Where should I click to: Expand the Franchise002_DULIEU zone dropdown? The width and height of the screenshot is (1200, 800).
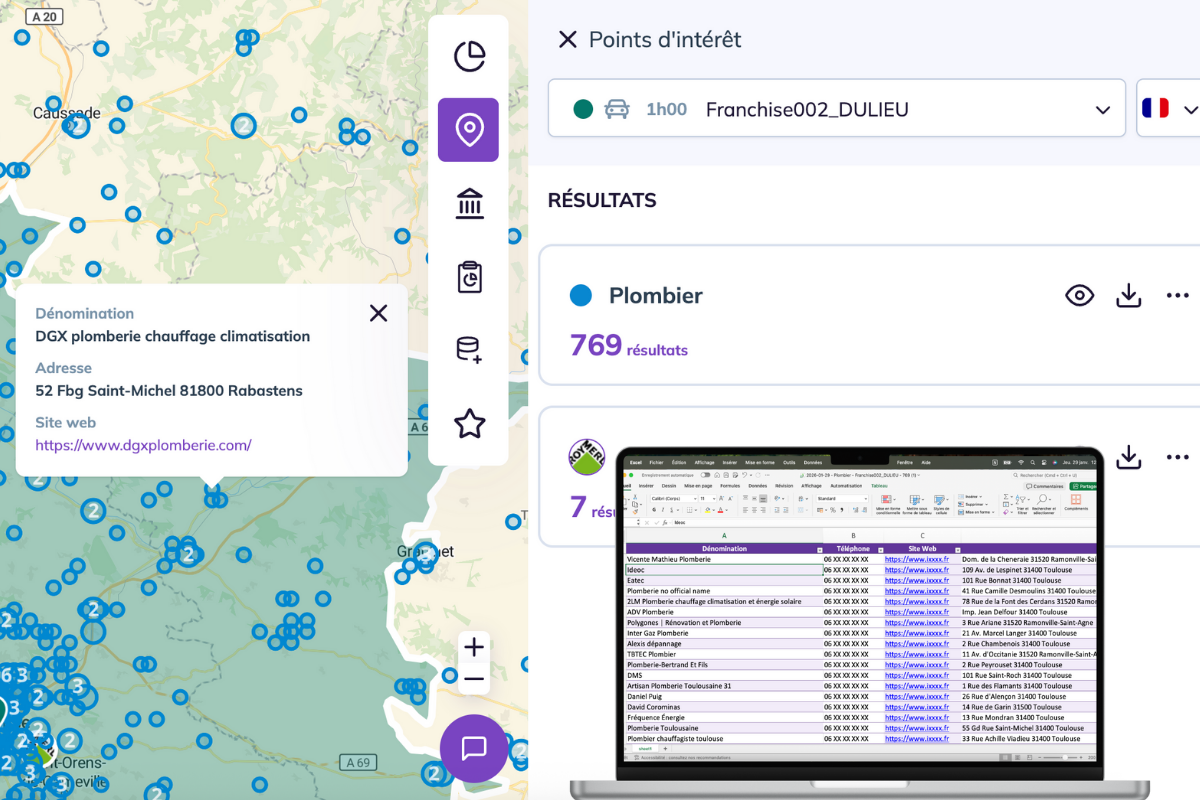(1102, 109)
